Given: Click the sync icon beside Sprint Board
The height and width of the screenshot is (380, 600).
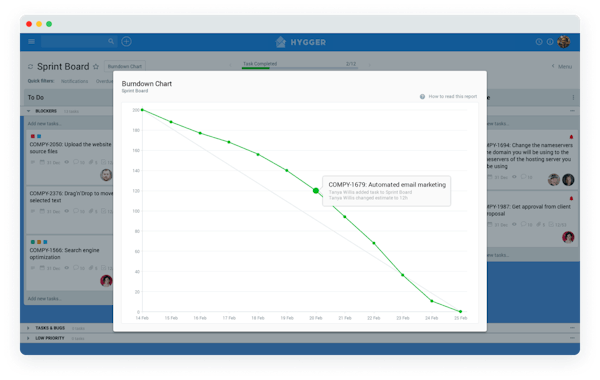Looking at the screenshot, I should pyautogui.click(x=31, y=67).
